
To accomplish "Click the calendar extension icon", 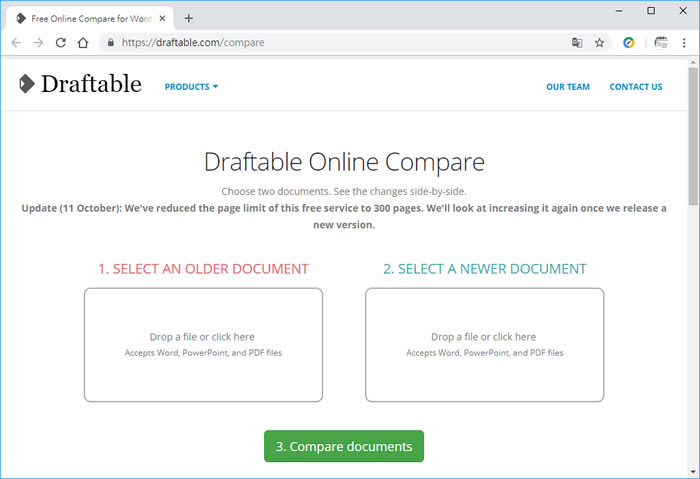I will 661,43.
